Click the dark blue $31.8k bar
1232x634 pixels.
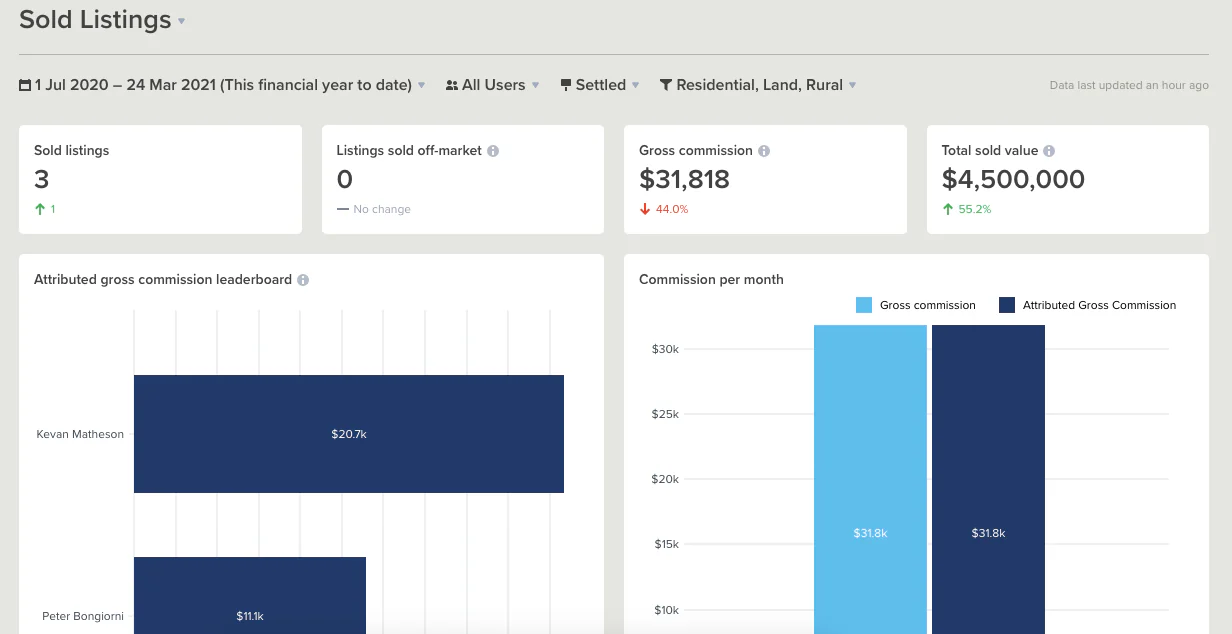[988, 479]
